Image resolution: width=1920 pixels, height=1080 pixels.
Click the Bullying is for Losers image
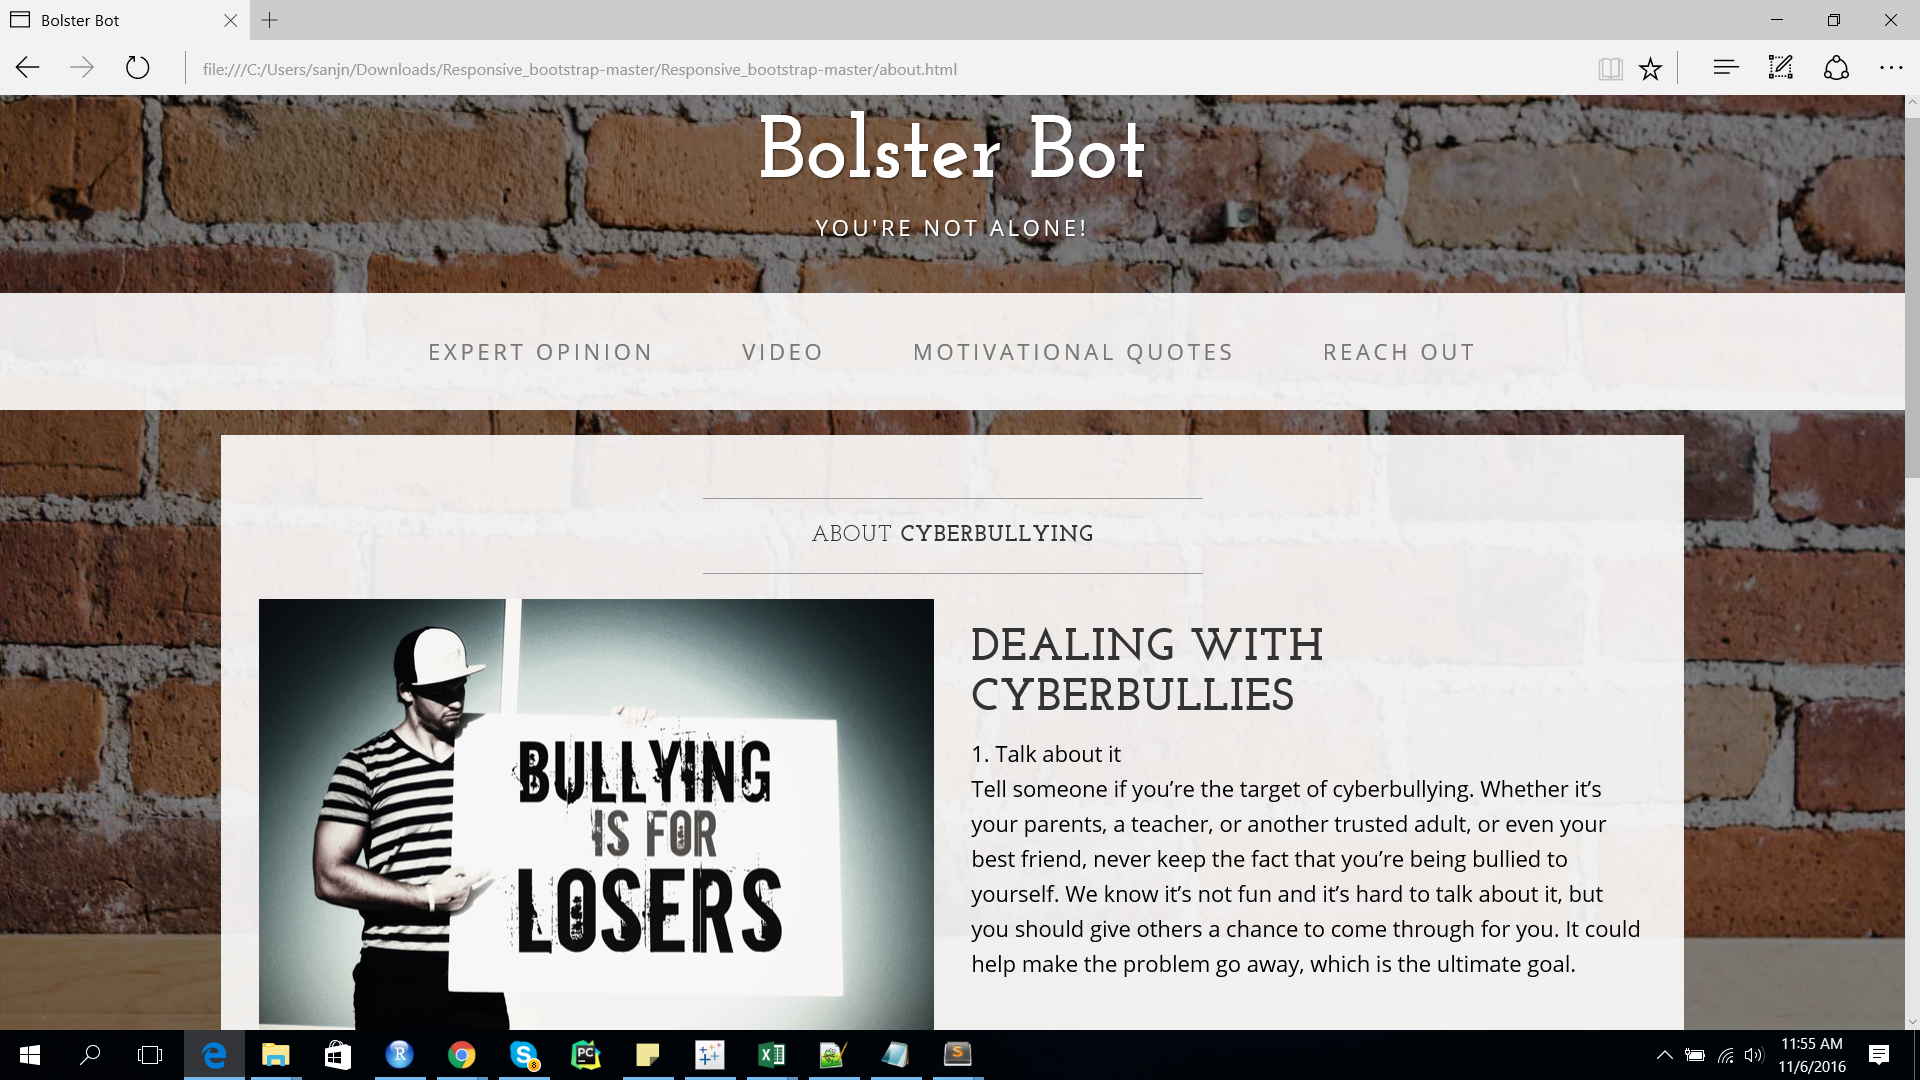(x=596, y=814)
